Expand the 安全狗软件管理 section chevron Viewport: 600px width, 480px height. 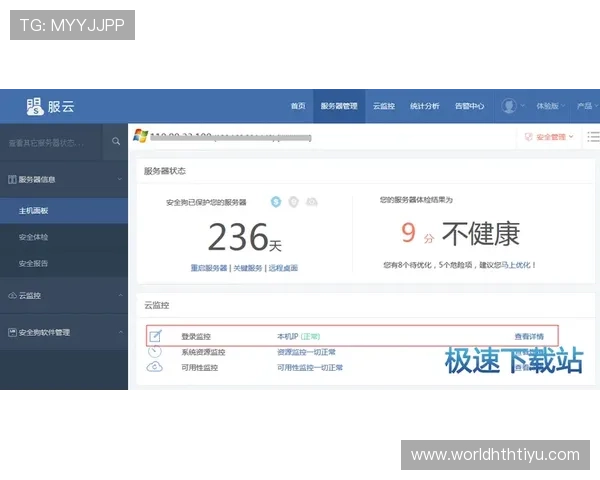click(121, 332)
